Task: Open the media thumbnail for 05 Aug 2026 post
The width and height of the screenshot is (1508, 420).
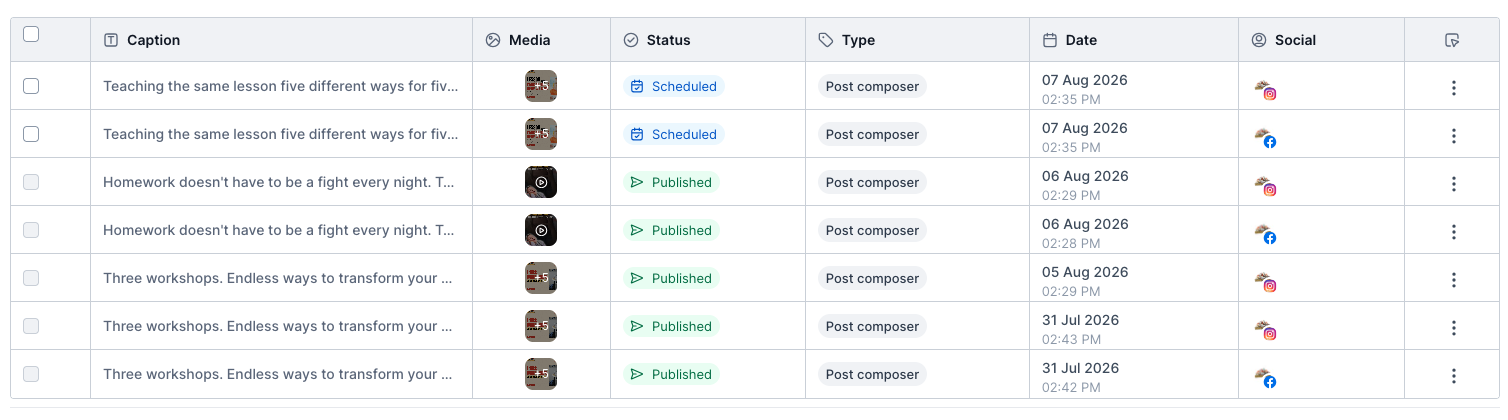Action: (541, 278)
